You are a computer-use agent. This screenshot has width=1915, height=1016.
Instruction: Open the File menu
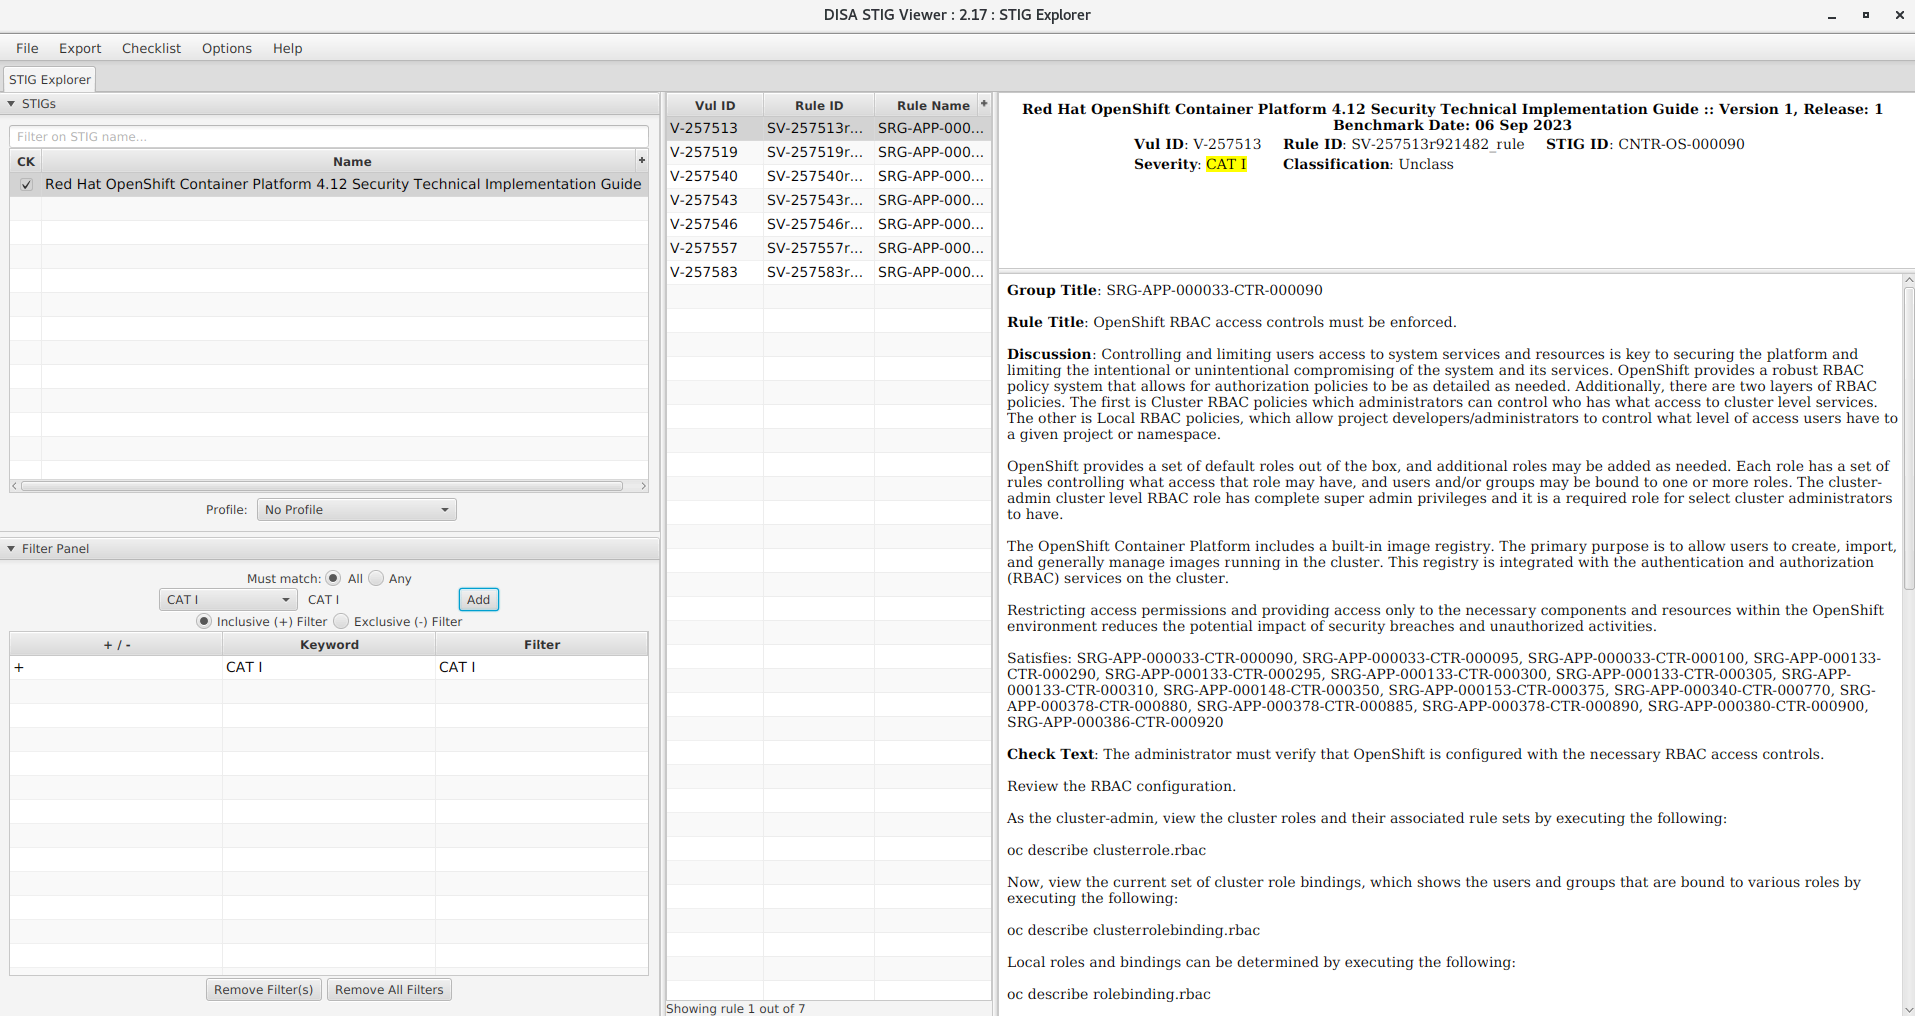(27, 48)
